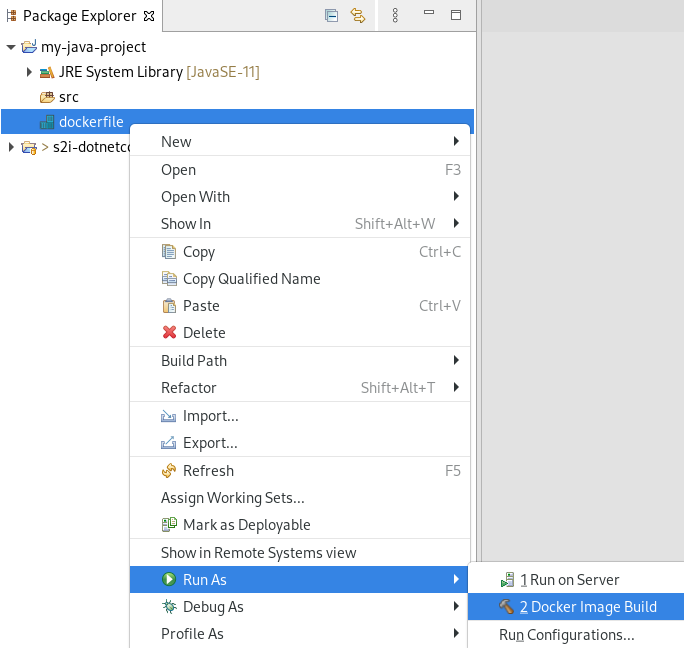
Task: Click Collapse All icon in Package Explorer
Action: (332, 15)
